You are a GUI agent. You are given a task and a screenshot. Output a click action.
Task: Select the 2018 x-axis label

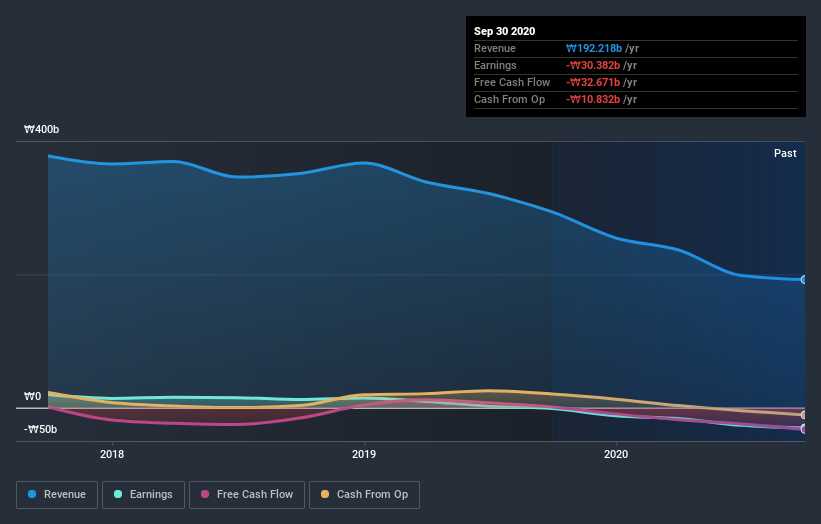(x=112, y=454)
